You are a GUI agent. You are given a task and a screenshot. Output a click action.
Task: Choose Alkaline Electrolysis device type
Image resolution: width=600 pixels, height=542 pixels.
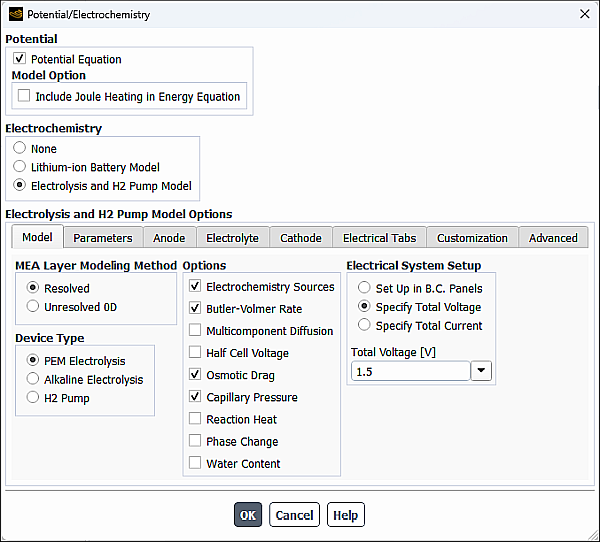pyautogui.click(x=33, y=379)
